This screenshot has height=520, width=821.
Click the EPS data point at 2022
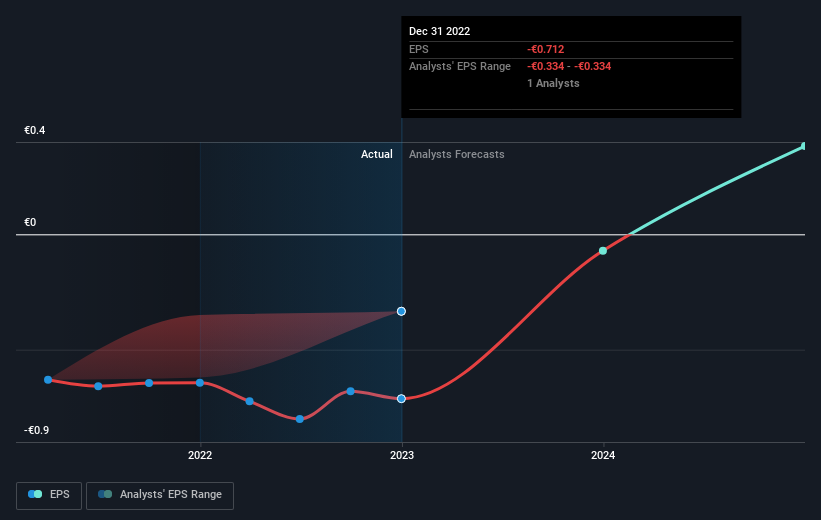pyautogui.click(x=199, y=383)
